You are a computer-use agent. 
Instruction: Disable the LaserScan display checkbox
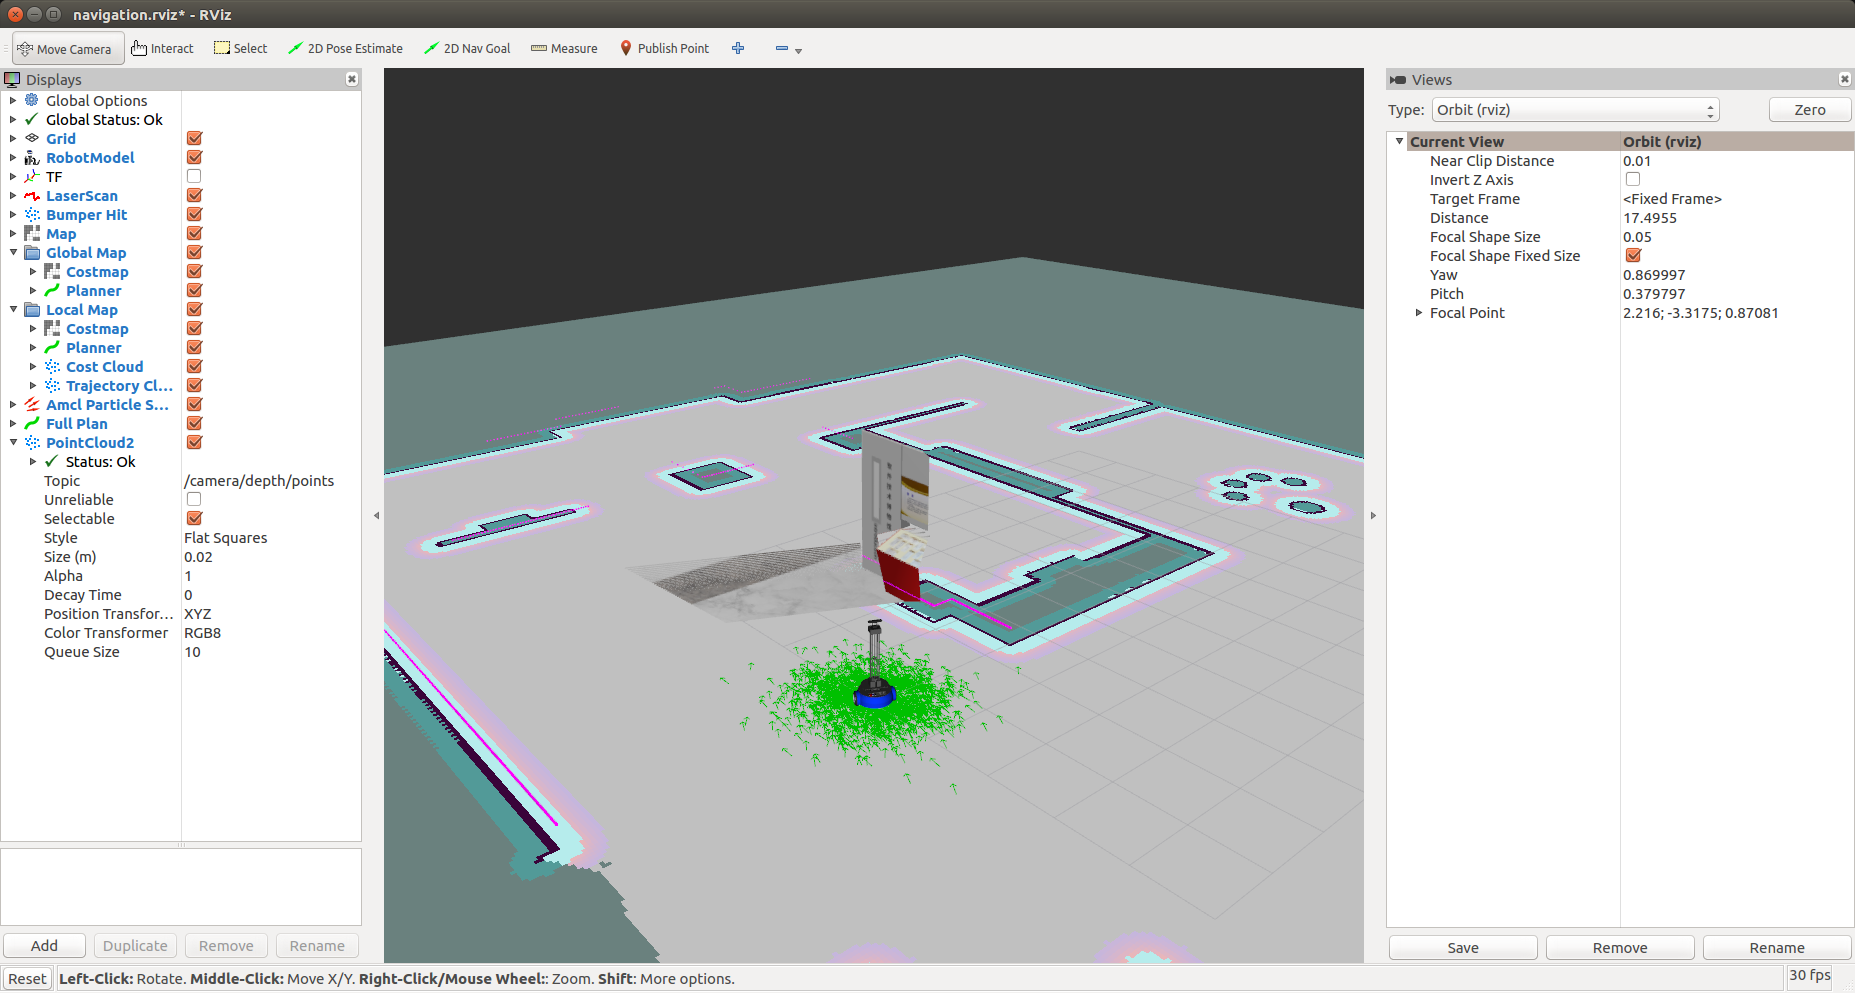tap(194, 196)
